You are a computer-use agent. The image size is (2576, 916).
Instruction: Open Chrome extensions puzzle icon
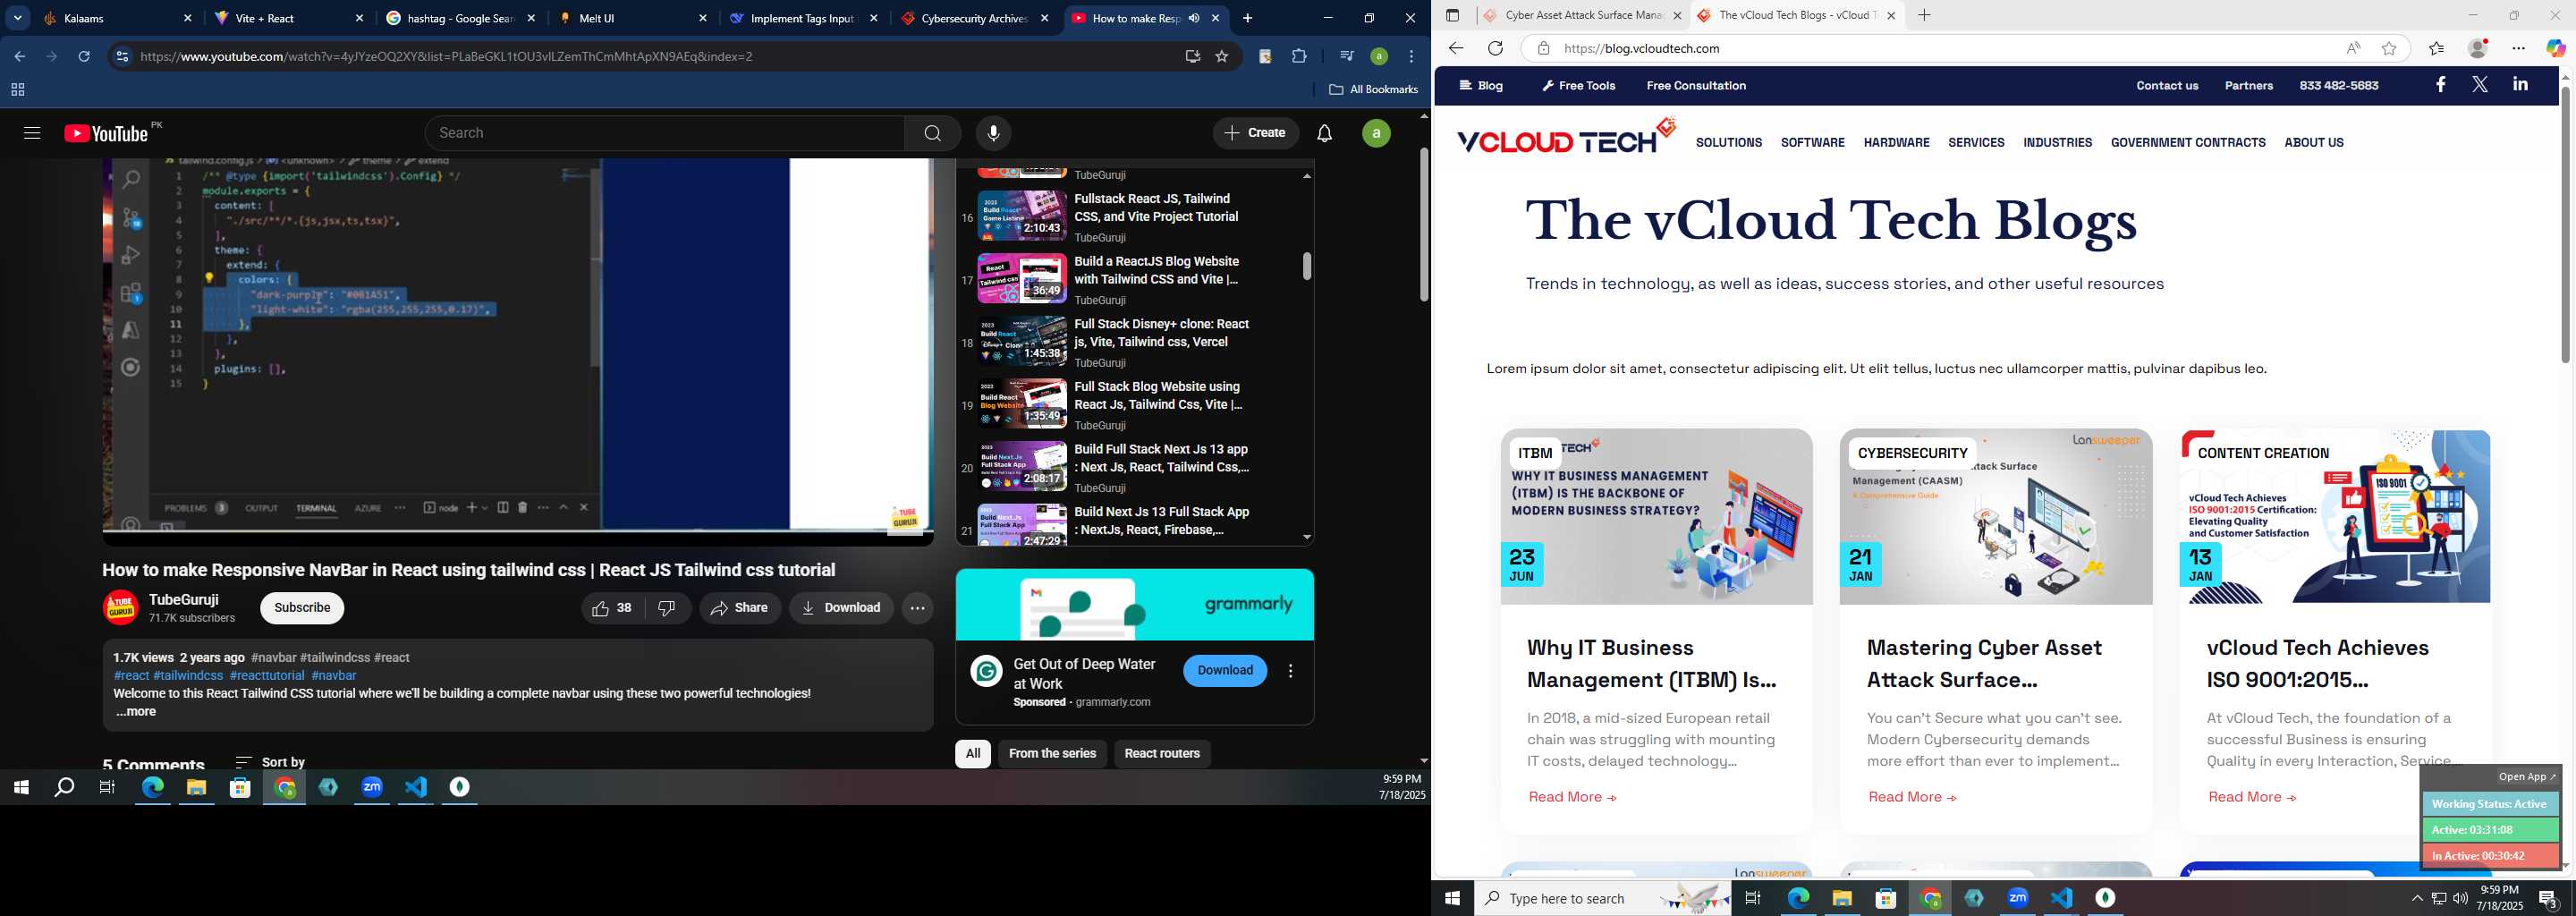click(x=1299, y=57)
